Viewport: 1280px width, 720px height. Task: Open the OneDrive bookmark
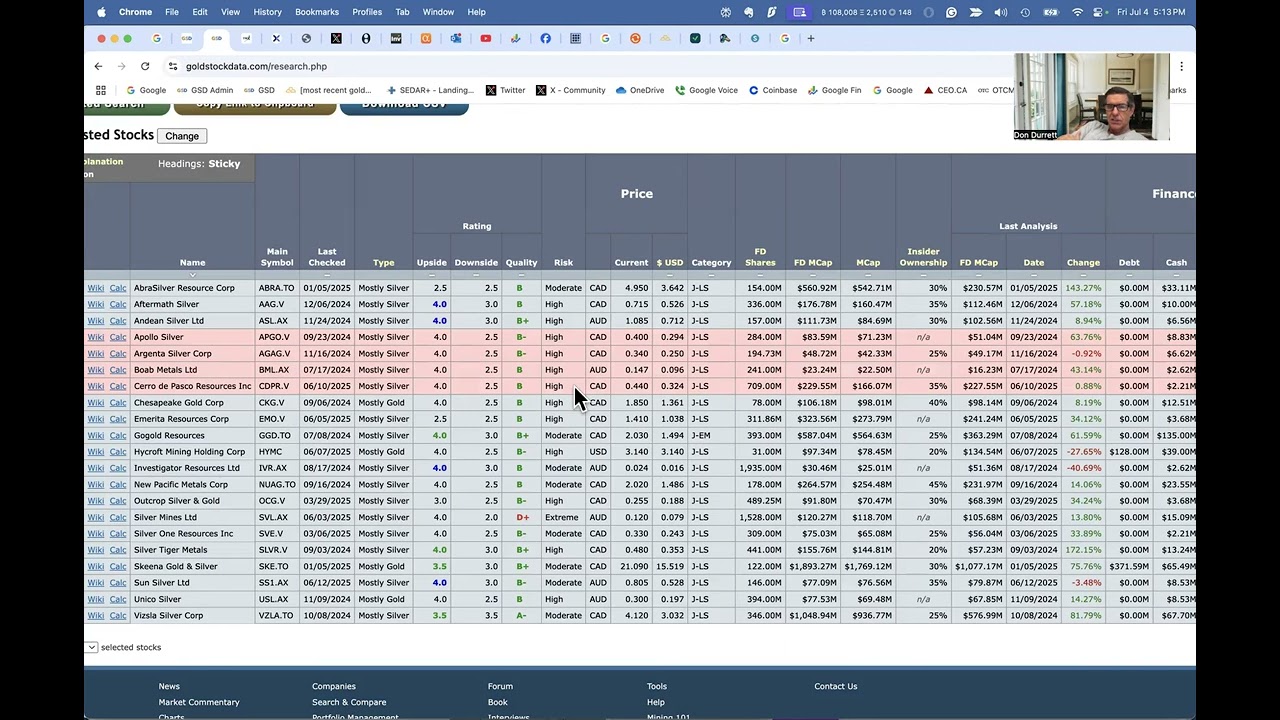coord(640,90)
